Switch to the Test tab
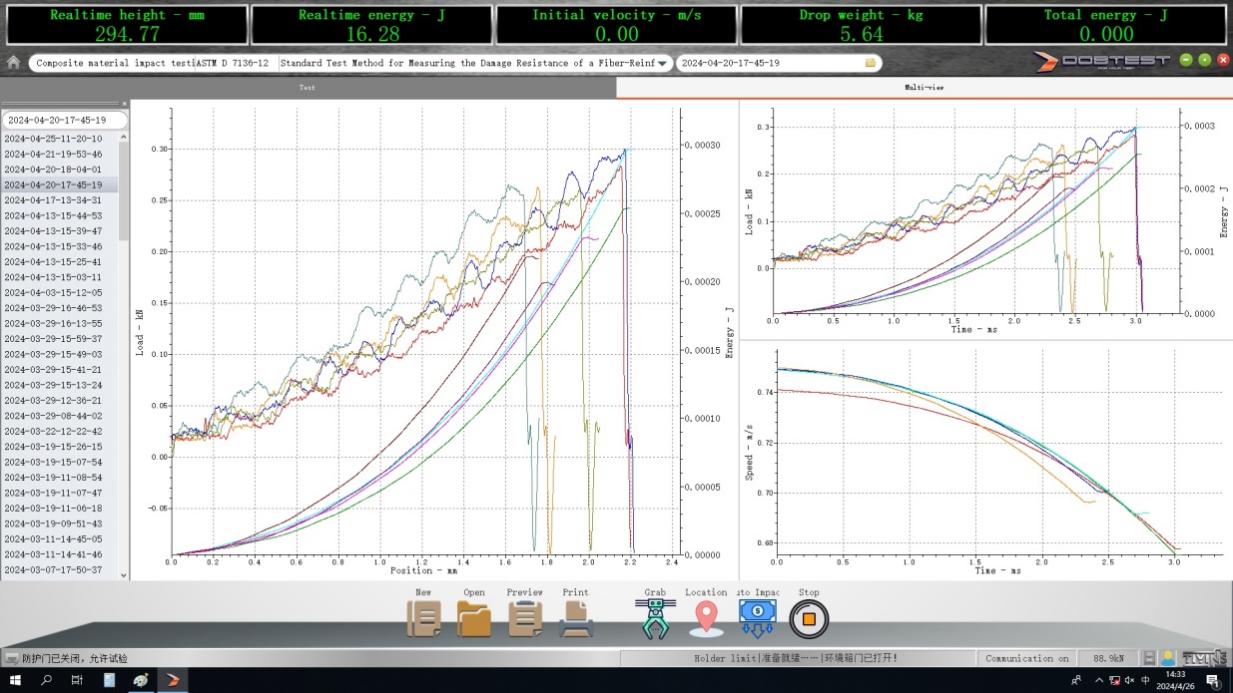Viewport: 1233px width, 693px height. click(308, 88)
